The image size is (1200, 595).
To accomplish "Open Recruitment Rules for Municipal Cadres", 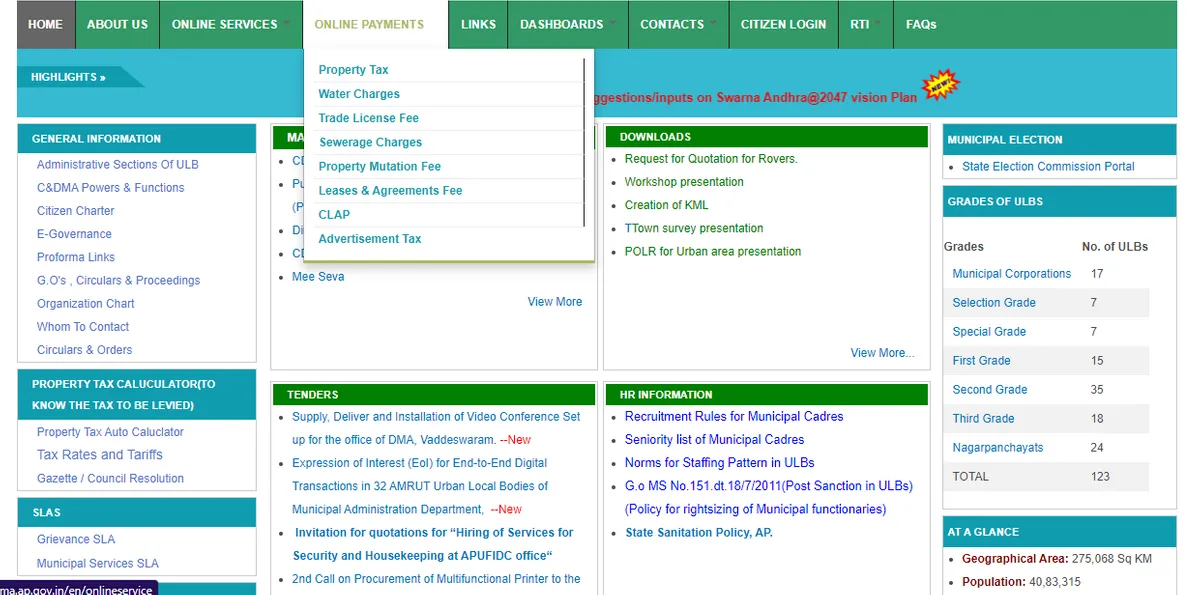I will click(x=733, y=416).
